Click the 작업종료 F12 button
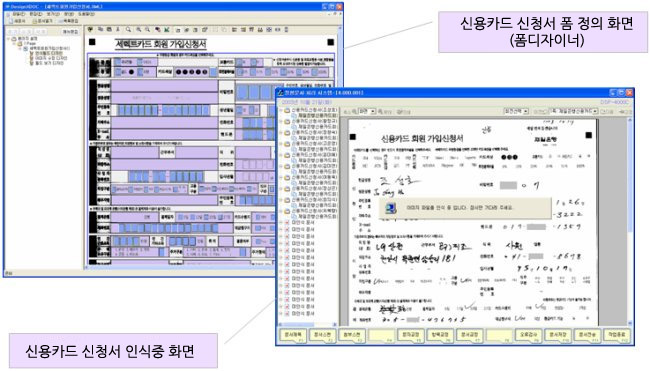The height and width of the screenshot is (371, 650). coord(617,335)
